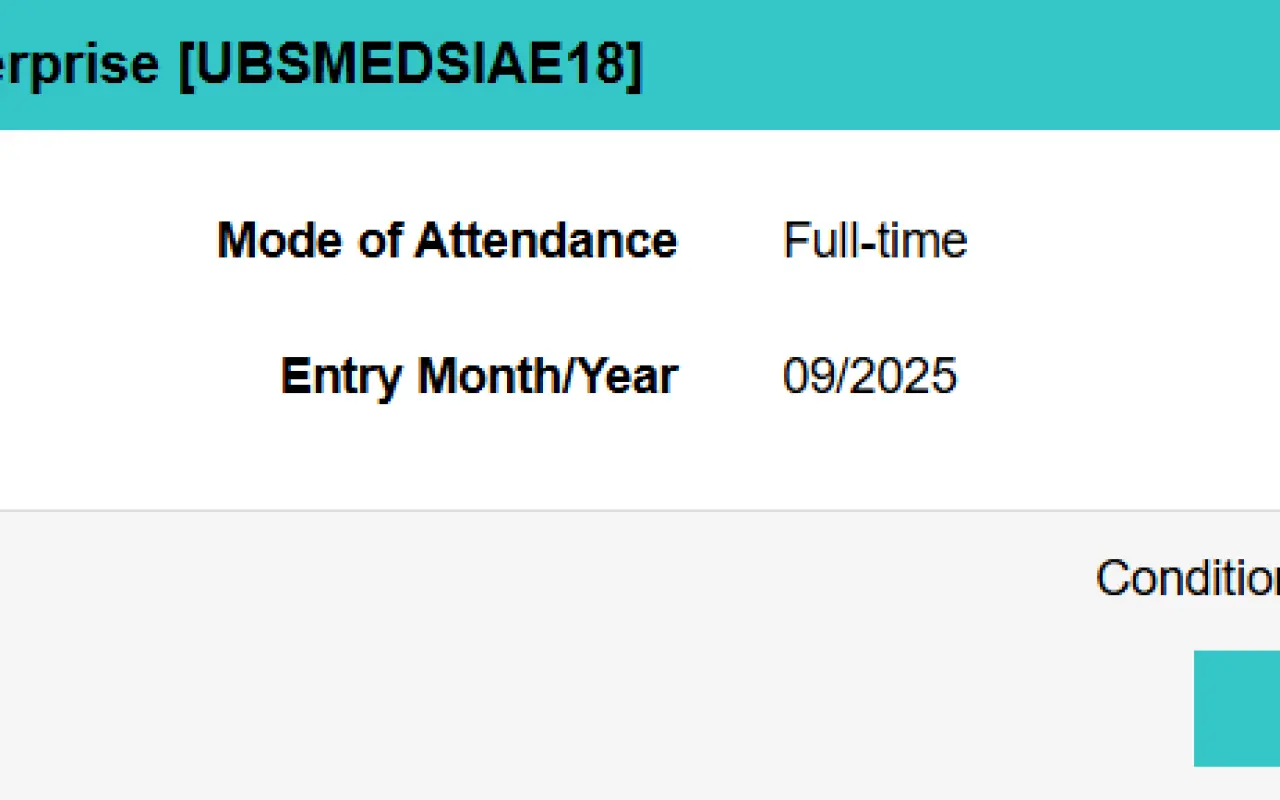This screenshot has height=800, width=1280.
Task: Click the course code UBSMEDSIAE18 in the header
Action: pyautogui.click(x=411, y=65)
